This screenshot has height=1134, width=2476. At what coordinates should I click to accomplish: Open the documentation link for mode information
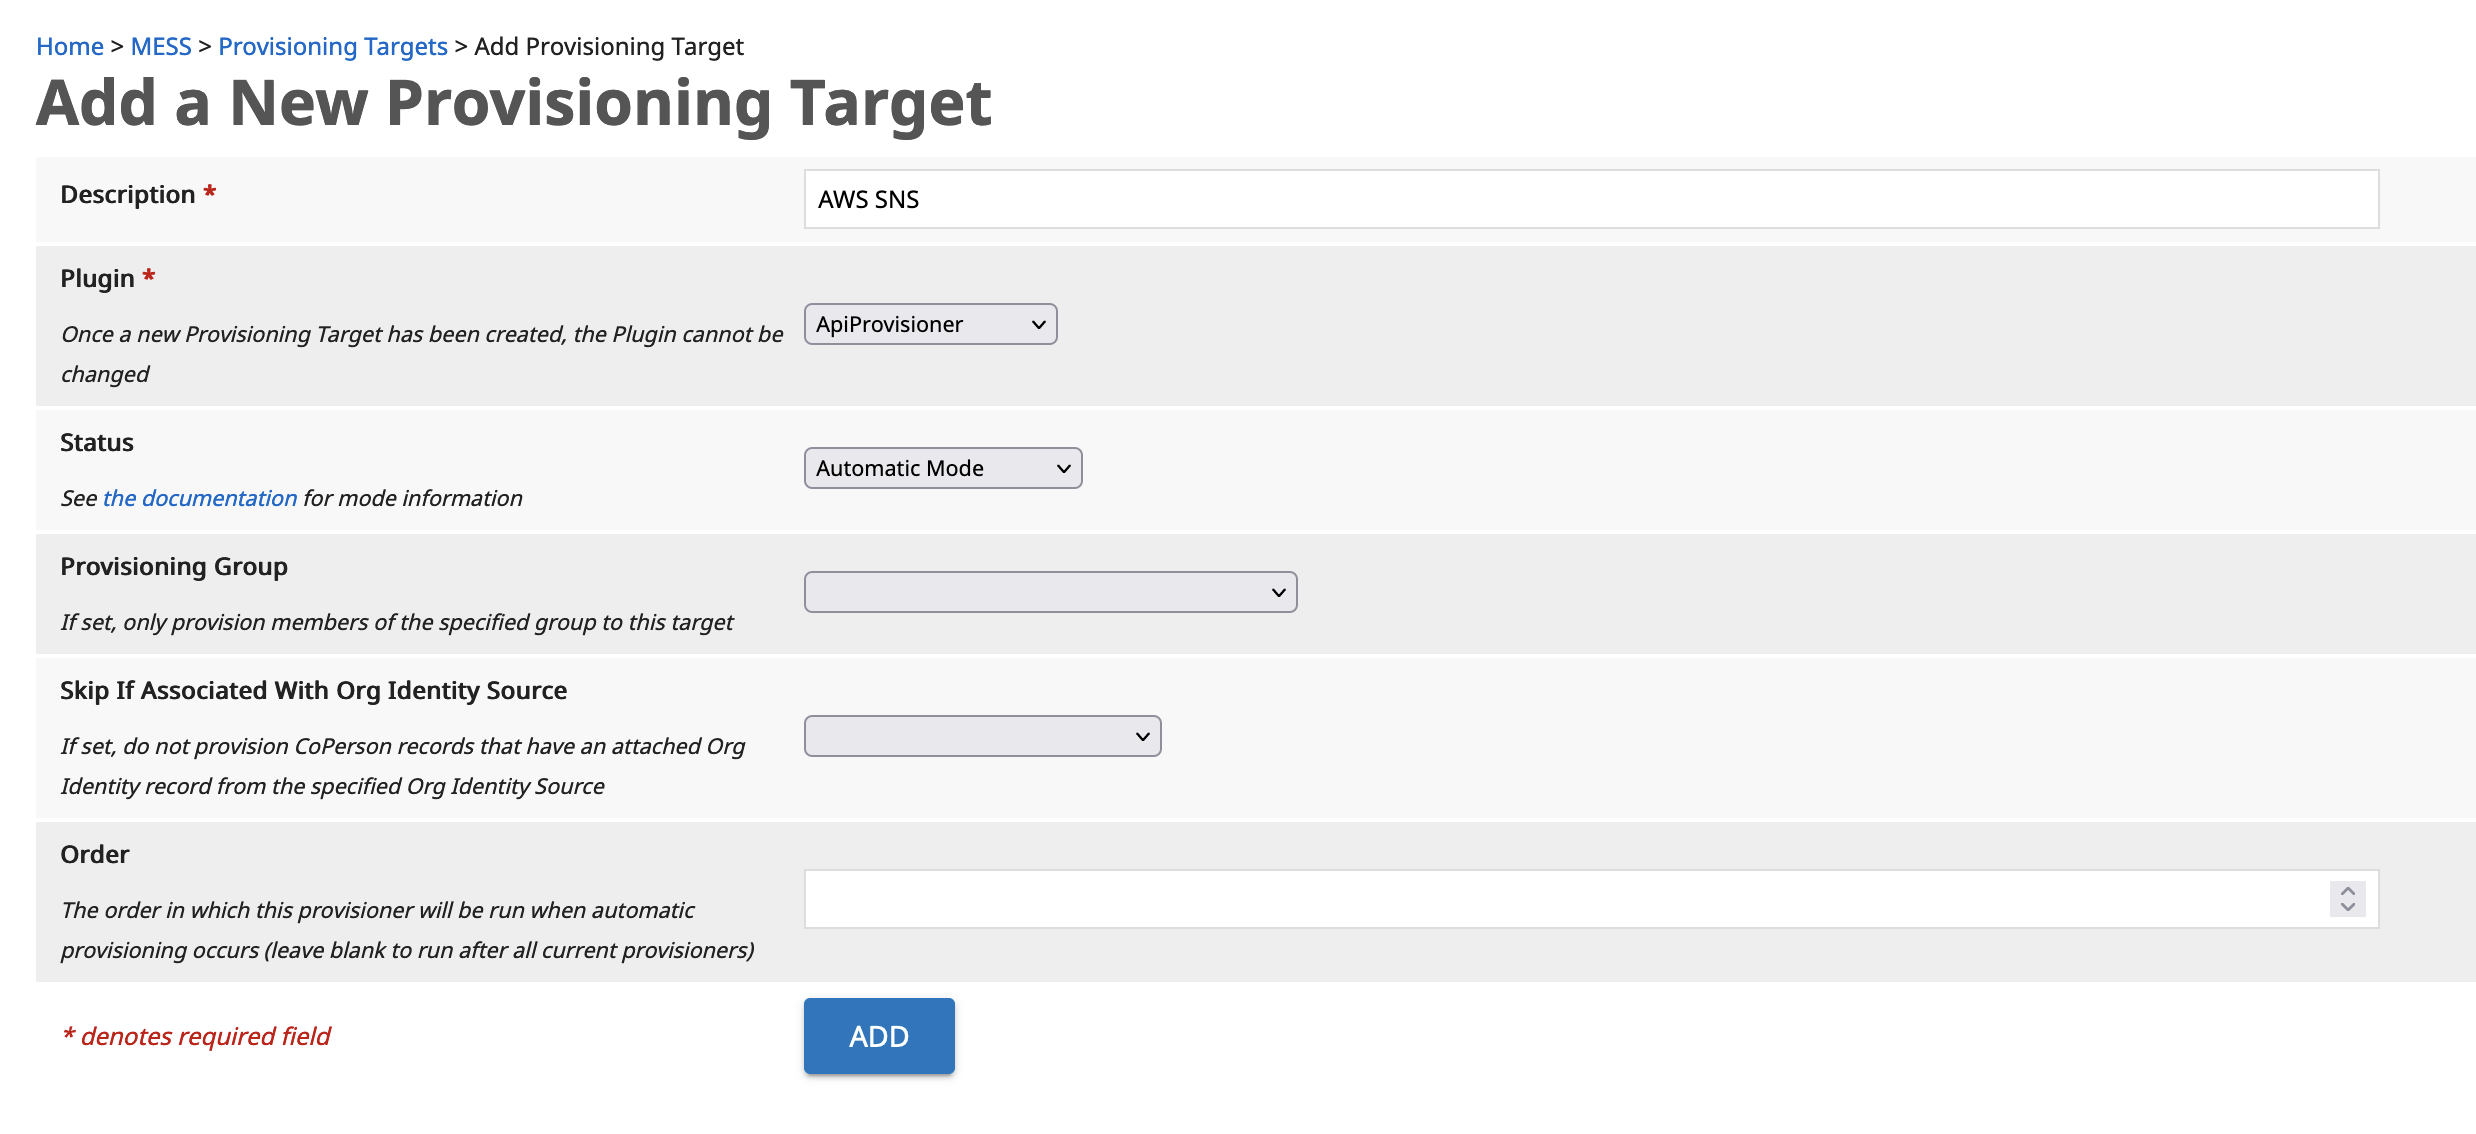tap(200, 498)
